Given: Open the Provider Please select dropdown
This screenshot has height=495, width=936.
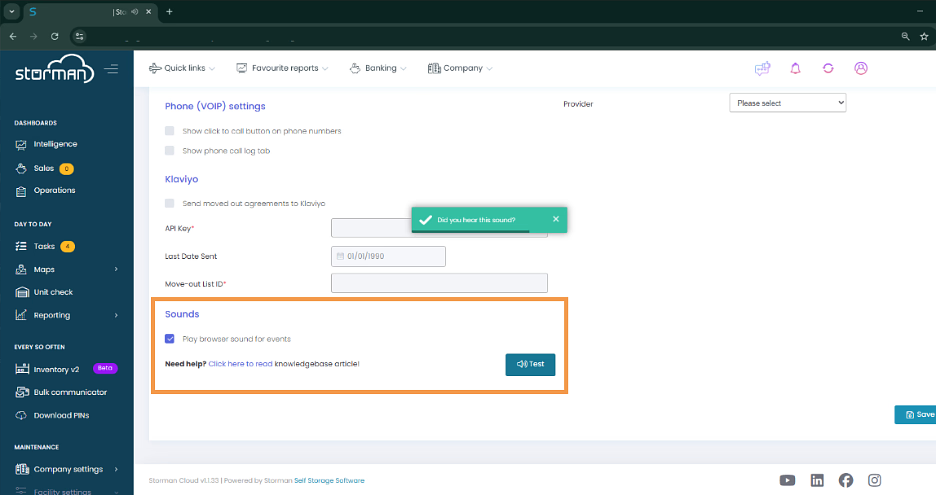Looking at the screenshot, I should pos(787,103).
